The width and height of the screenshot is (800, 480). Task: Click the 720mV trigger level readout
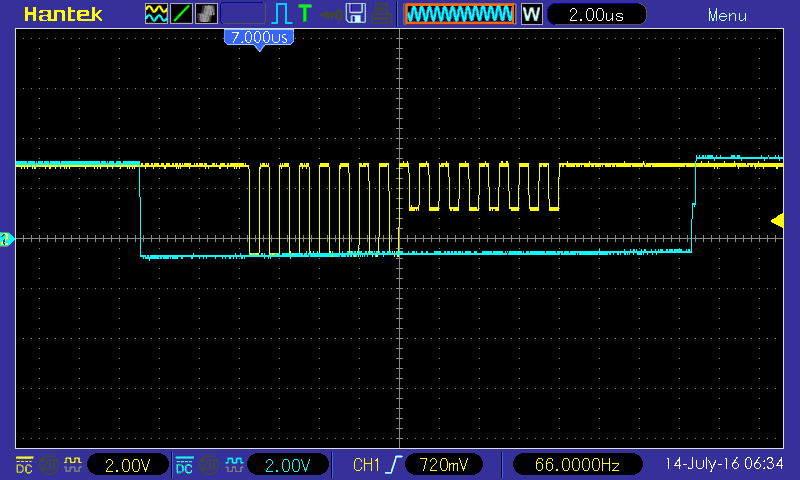[443, 465]
